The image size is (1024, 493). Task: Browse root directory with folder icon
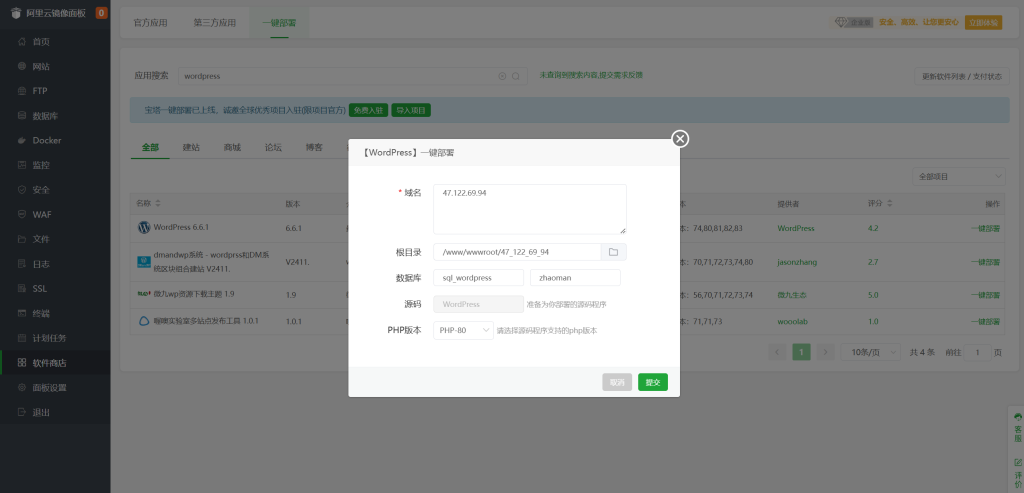point(613,252)
